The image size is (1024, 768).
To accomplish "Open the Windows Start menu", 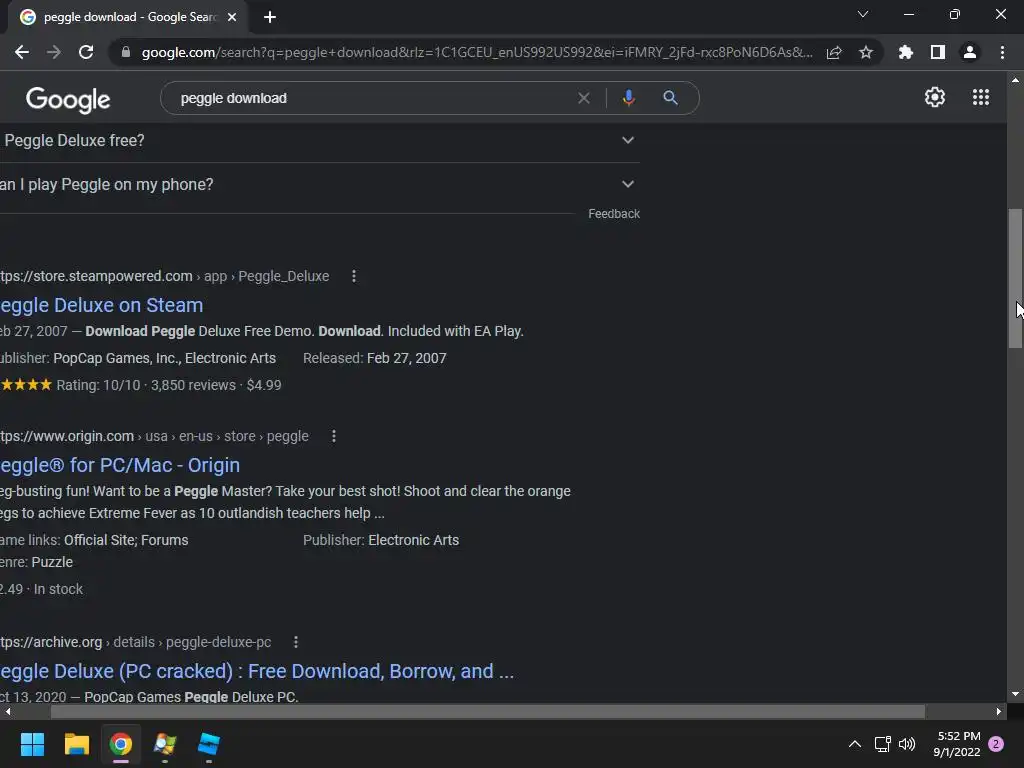I will click(32, 744).
